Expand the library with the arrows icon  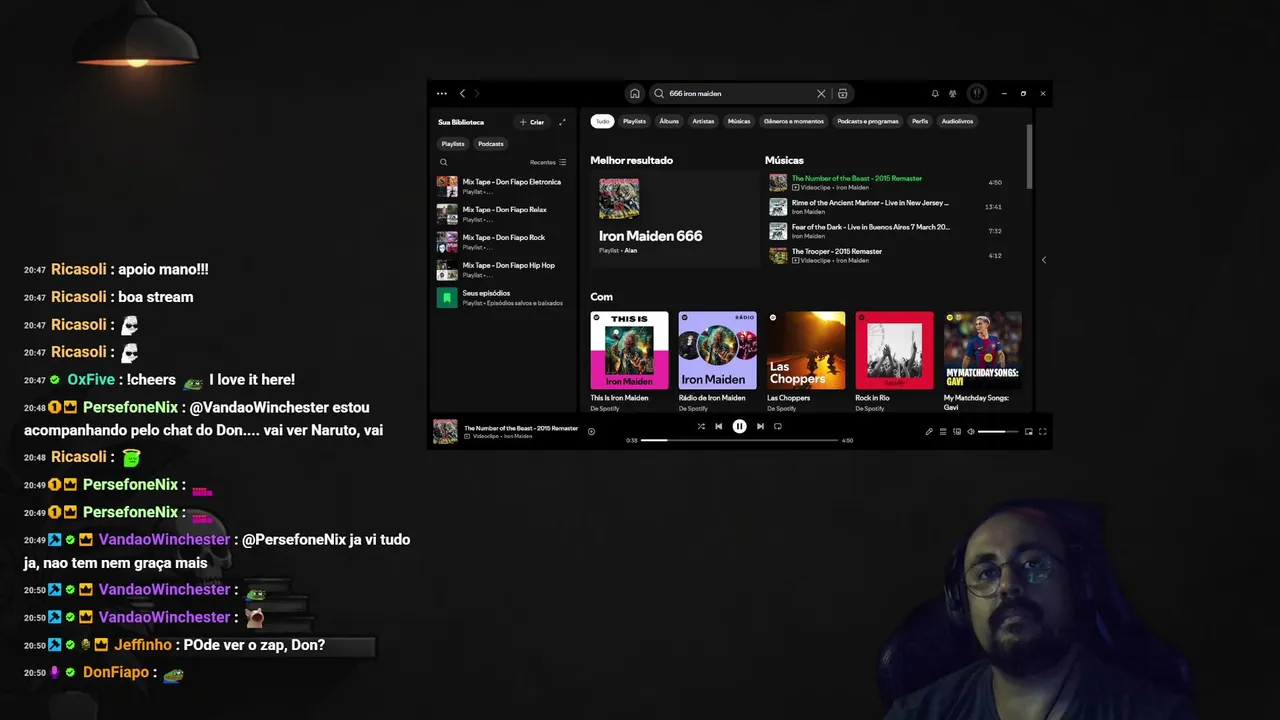point(562,122)
